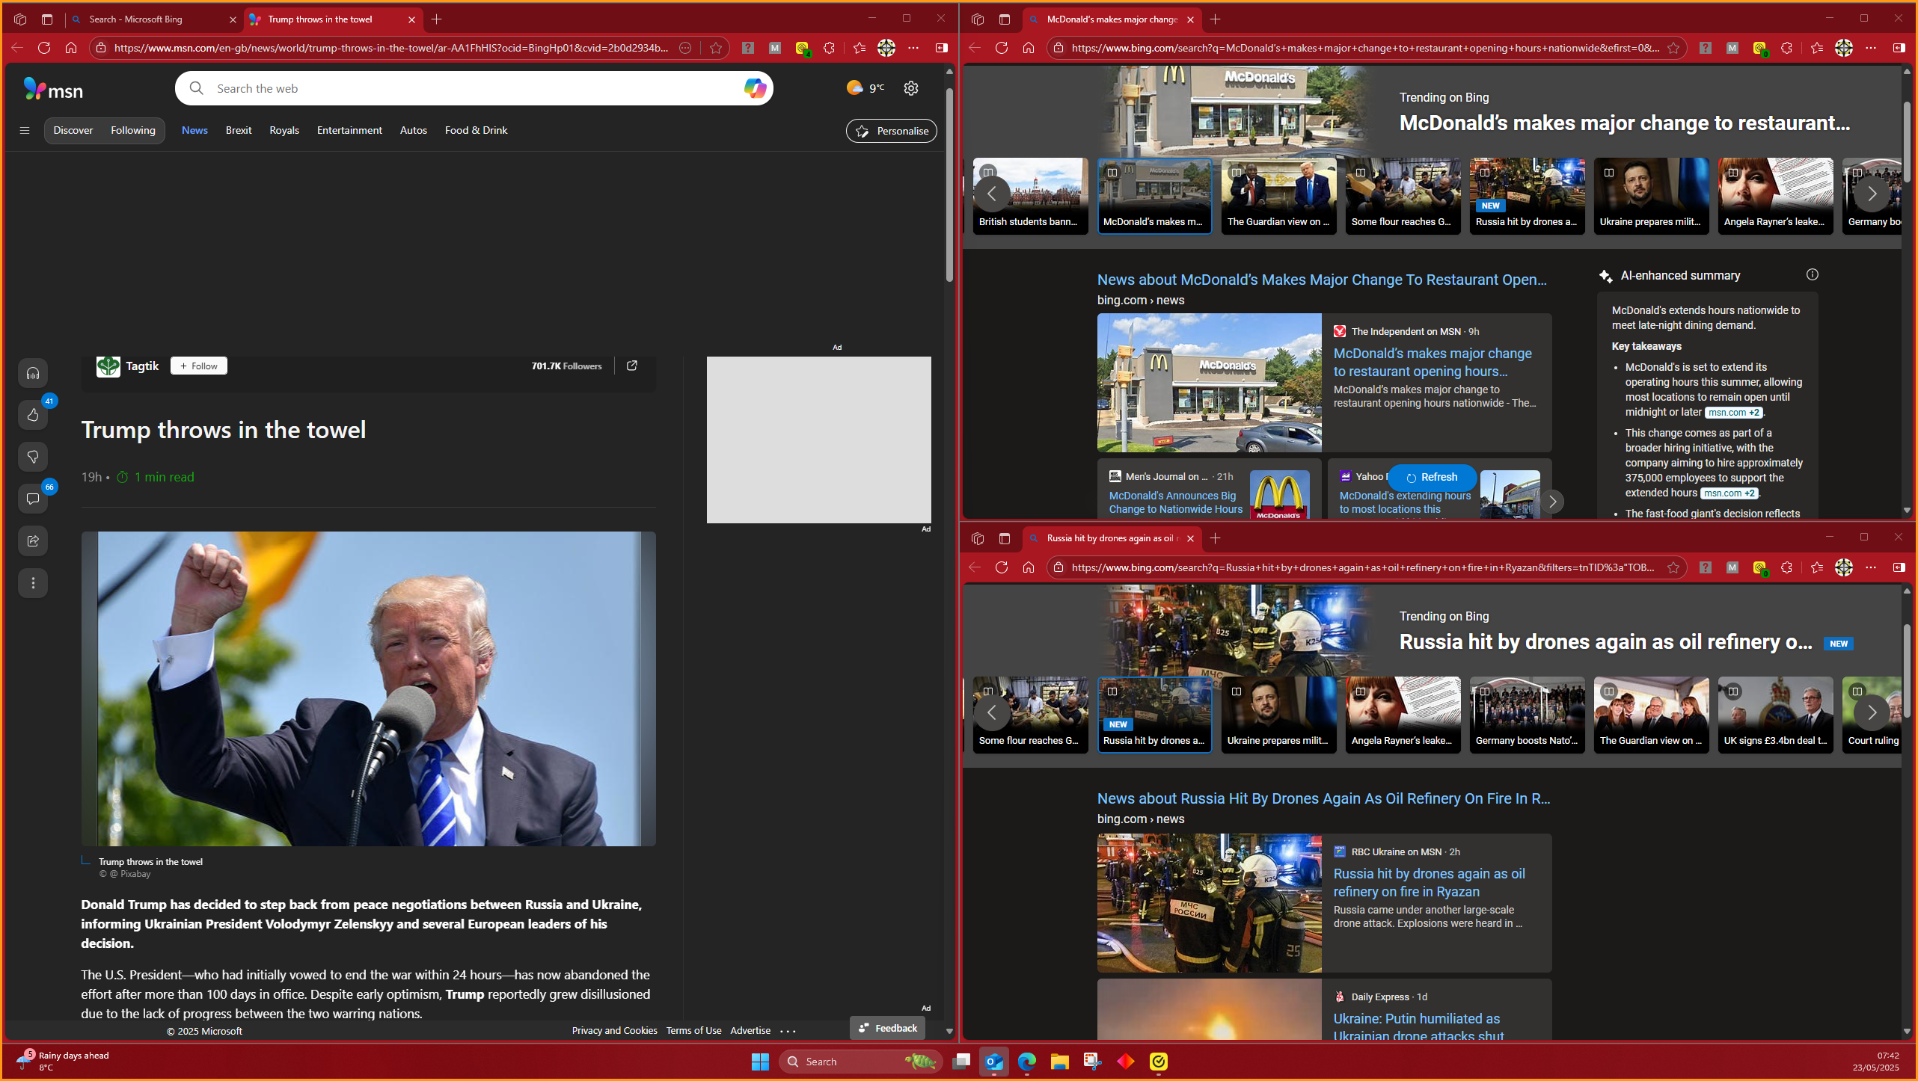Open the comments icon showing 66

click(33, 499)
